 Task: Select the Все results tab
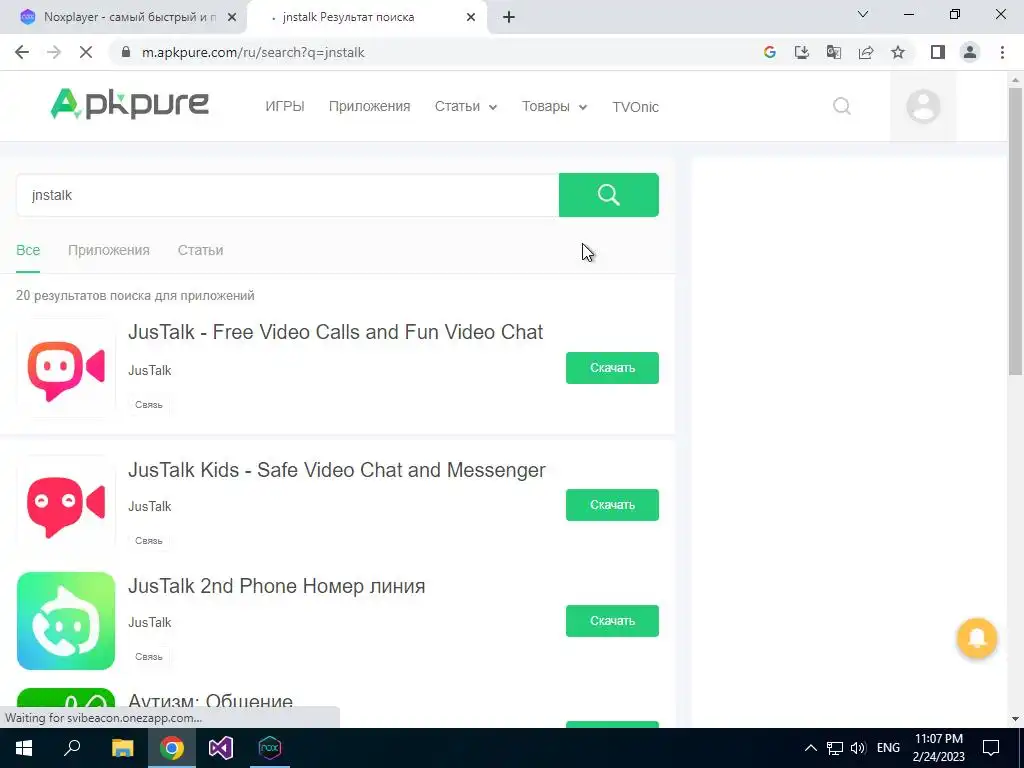[28, 250]
